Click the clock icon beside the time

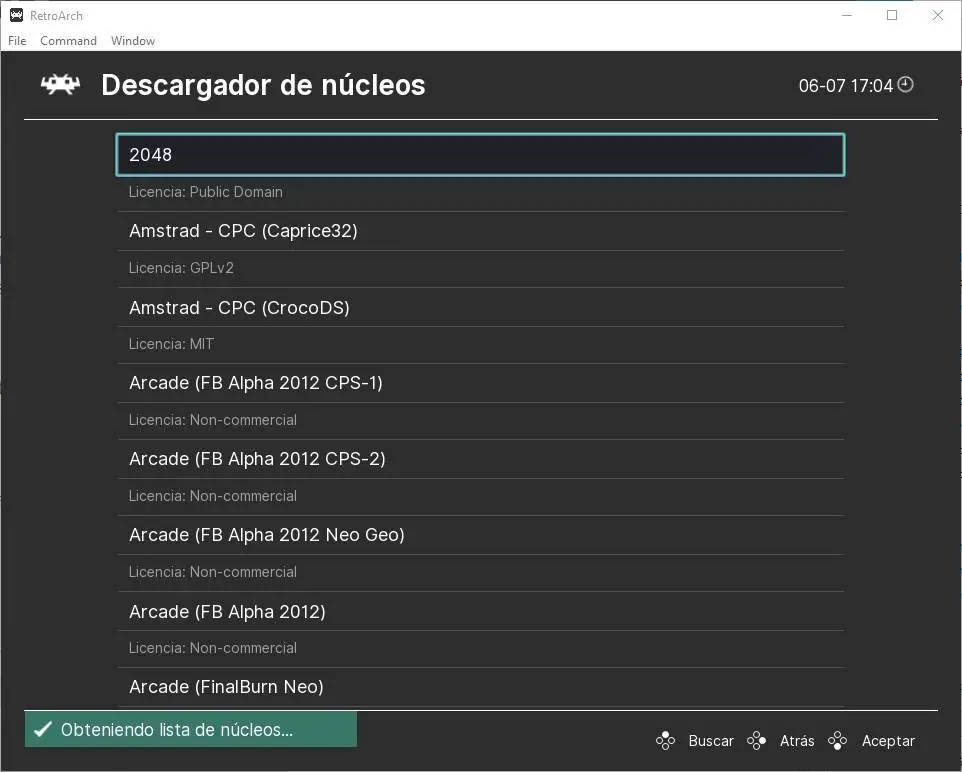[x=906, y=84]
